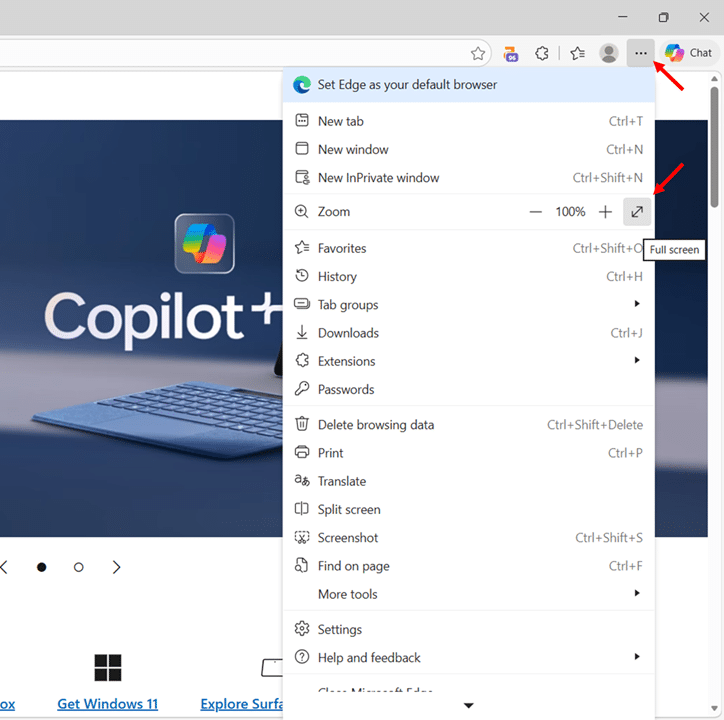Click the Settings and more ellipsis button
This screenshot has width=724, height=720.
coord(640,53)
